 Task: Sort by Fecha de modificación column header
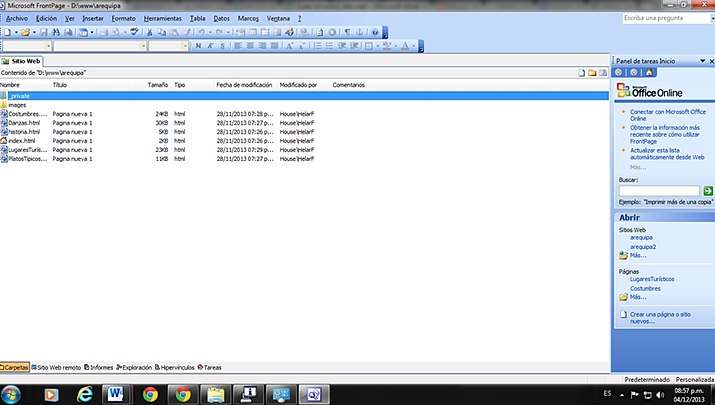pos(244,85)
